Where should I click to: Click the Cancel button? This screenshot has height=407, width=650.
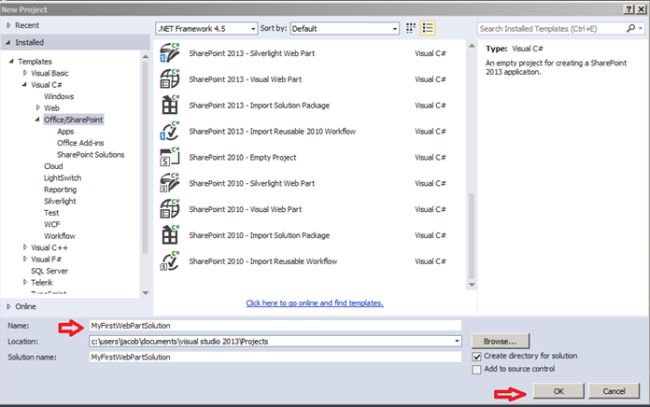coord(614,391)
